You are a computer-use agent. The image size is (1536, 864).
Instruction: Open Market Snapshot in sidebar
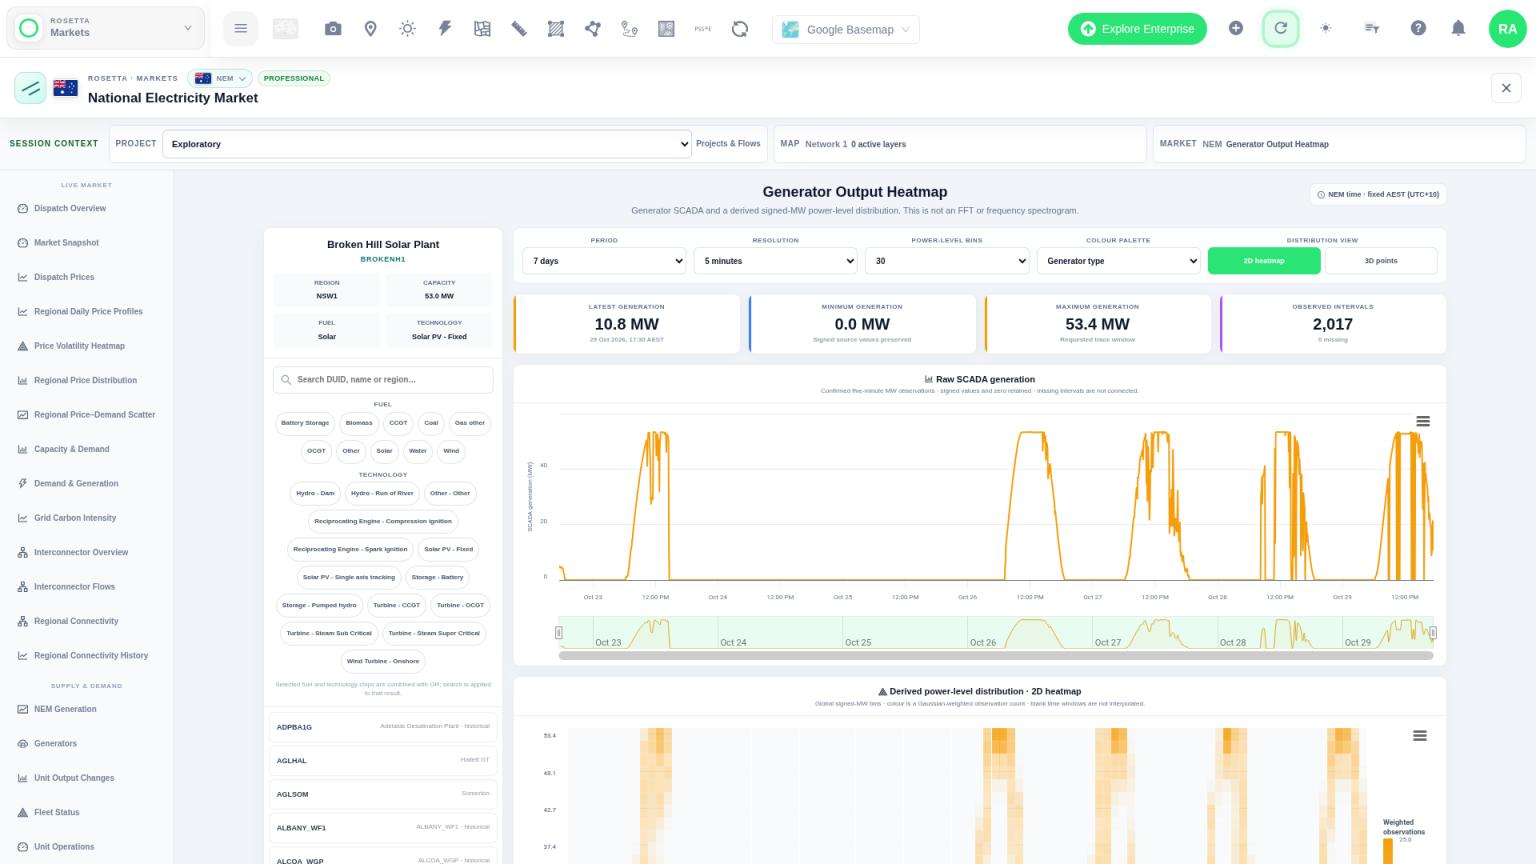[x=66, y=243]
